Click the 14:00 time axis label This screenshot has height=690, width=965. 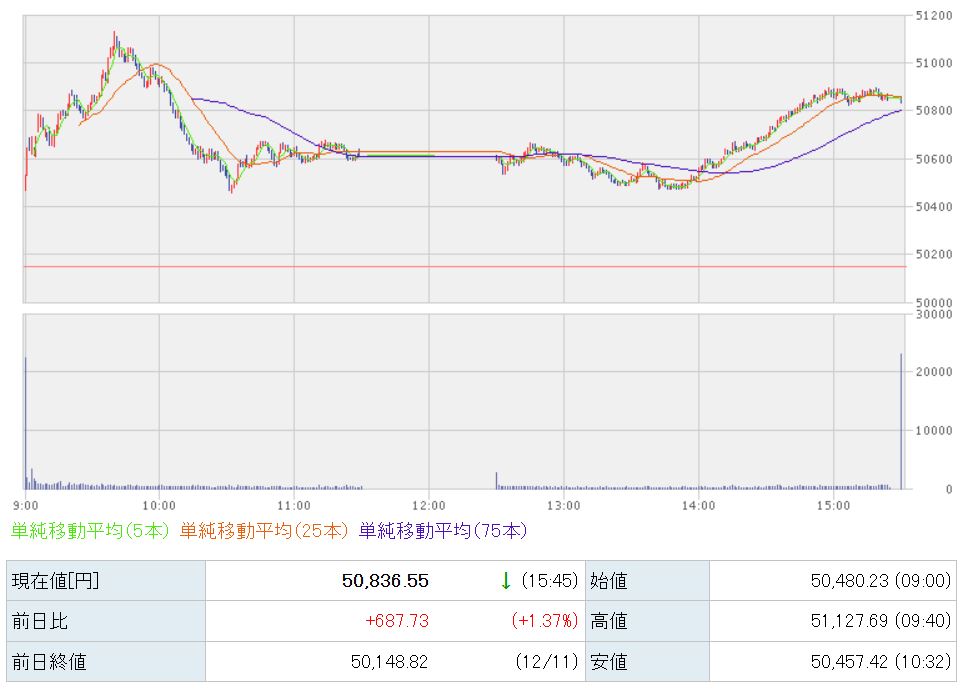(698, 504)
